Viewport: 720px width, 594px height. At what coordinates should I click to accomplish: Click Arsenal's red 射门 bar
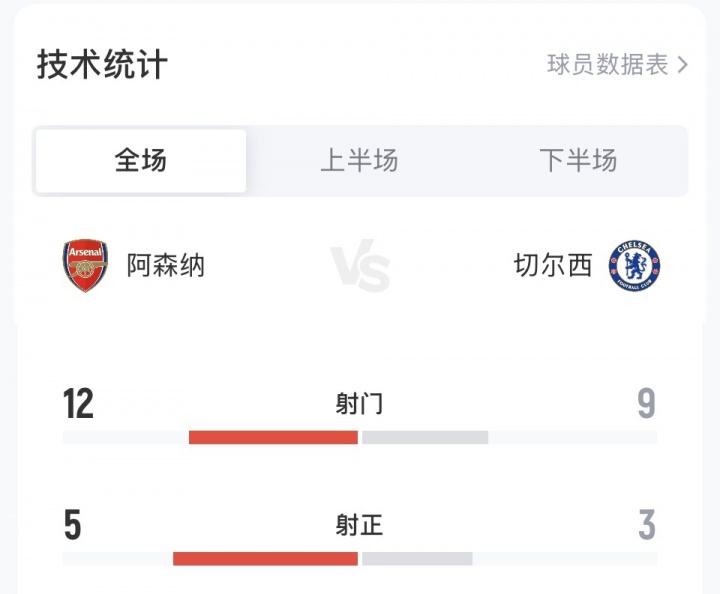pos(273,437)
